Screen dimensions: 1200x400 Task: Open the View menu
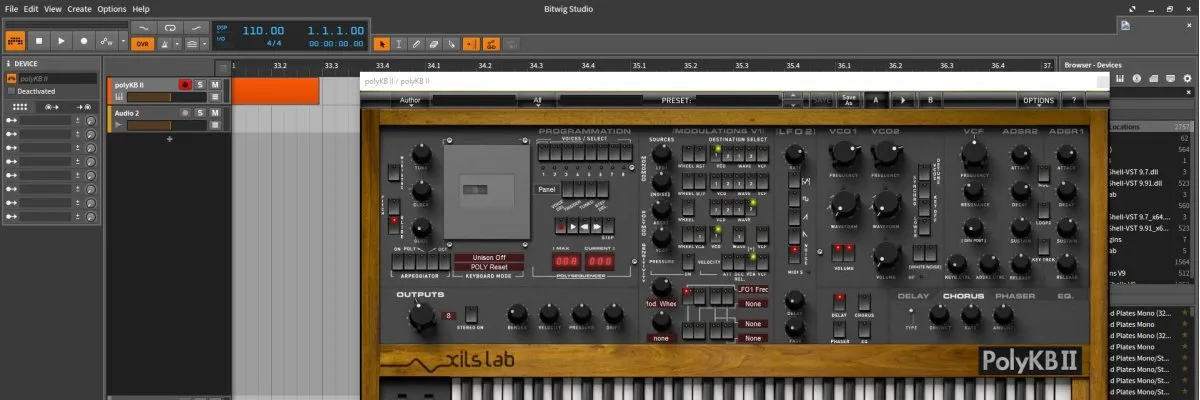coord(52,8)
